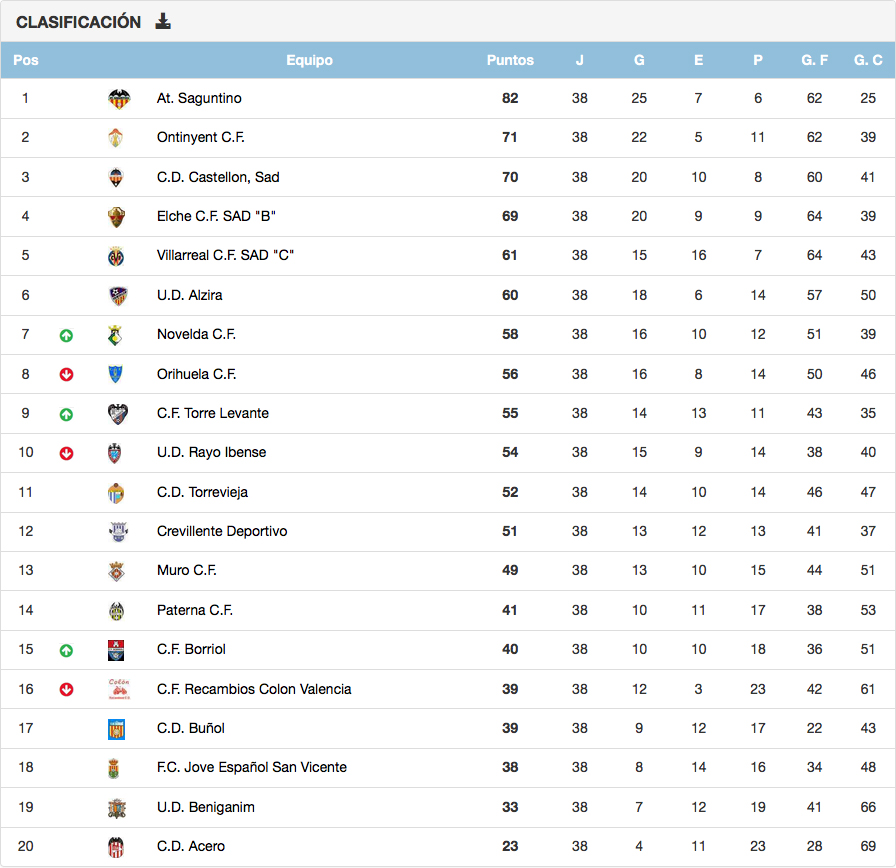Click the red down arrow for U.D. Rayo Ibense
Screen dimensions: 896x868
(x=66, y=453)
